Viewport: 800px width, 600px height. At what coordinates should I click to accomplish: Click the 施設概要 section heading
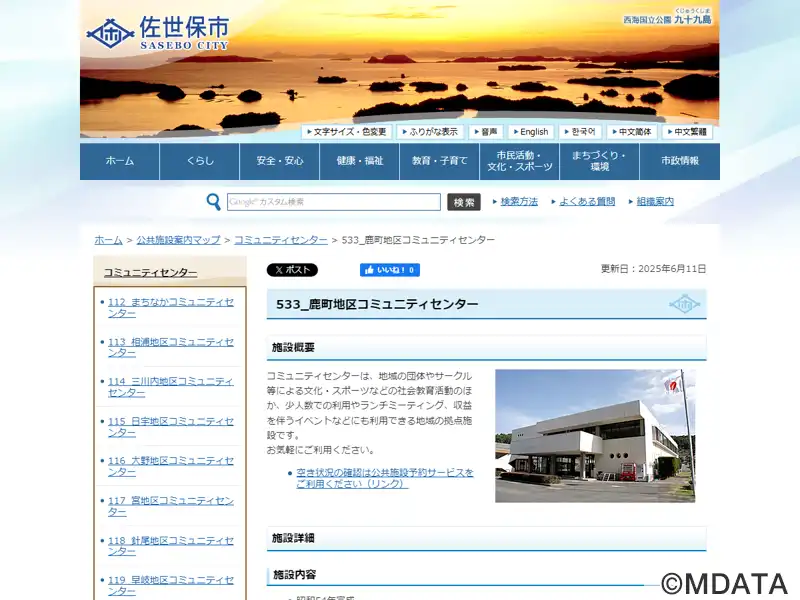(x=293, y=347)
